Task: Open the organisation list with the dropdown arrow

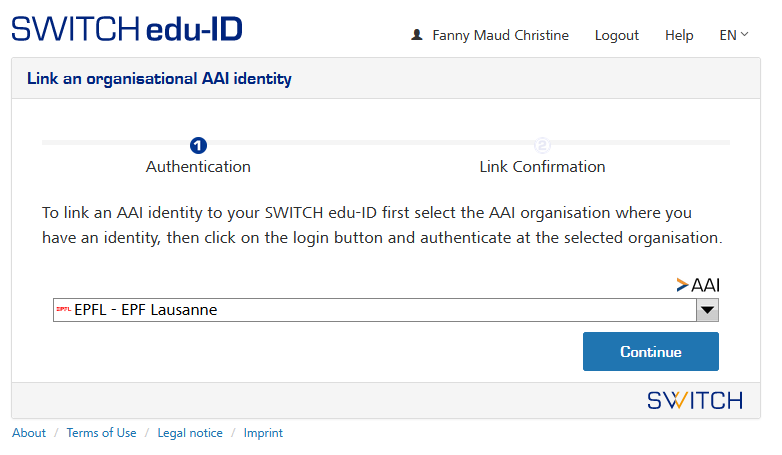Action: 708,310
